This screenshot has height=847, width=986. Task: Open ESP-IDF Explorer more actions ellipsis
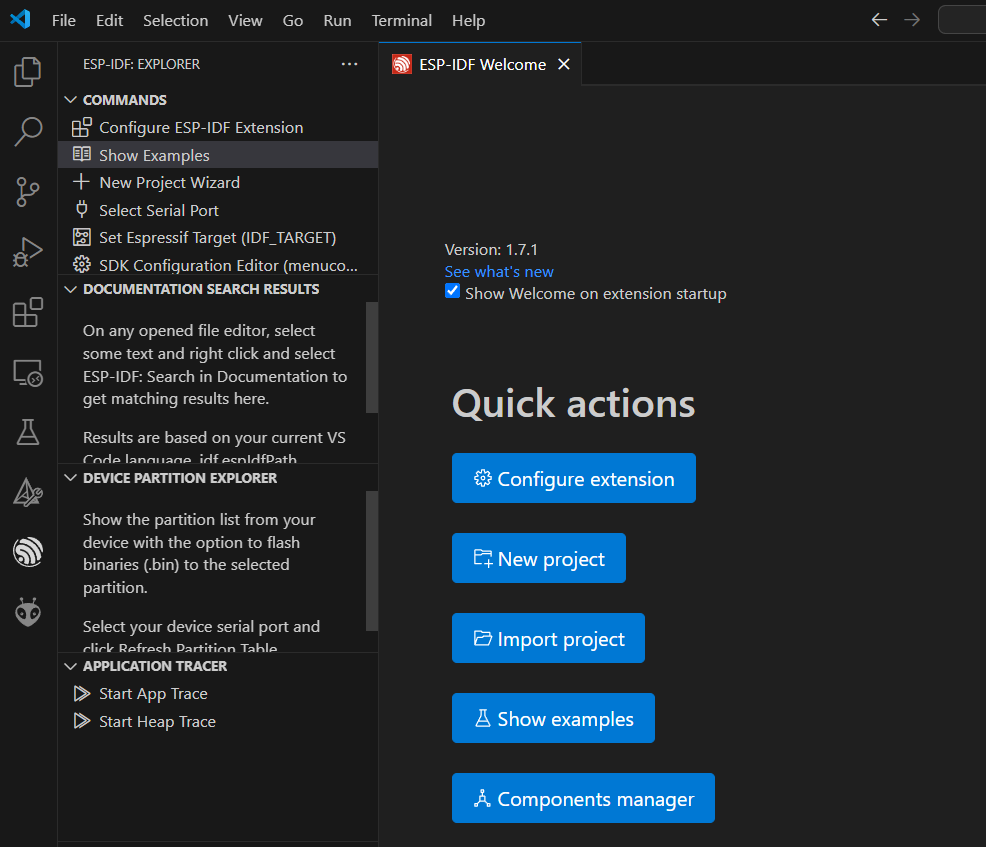coord(349,64)
